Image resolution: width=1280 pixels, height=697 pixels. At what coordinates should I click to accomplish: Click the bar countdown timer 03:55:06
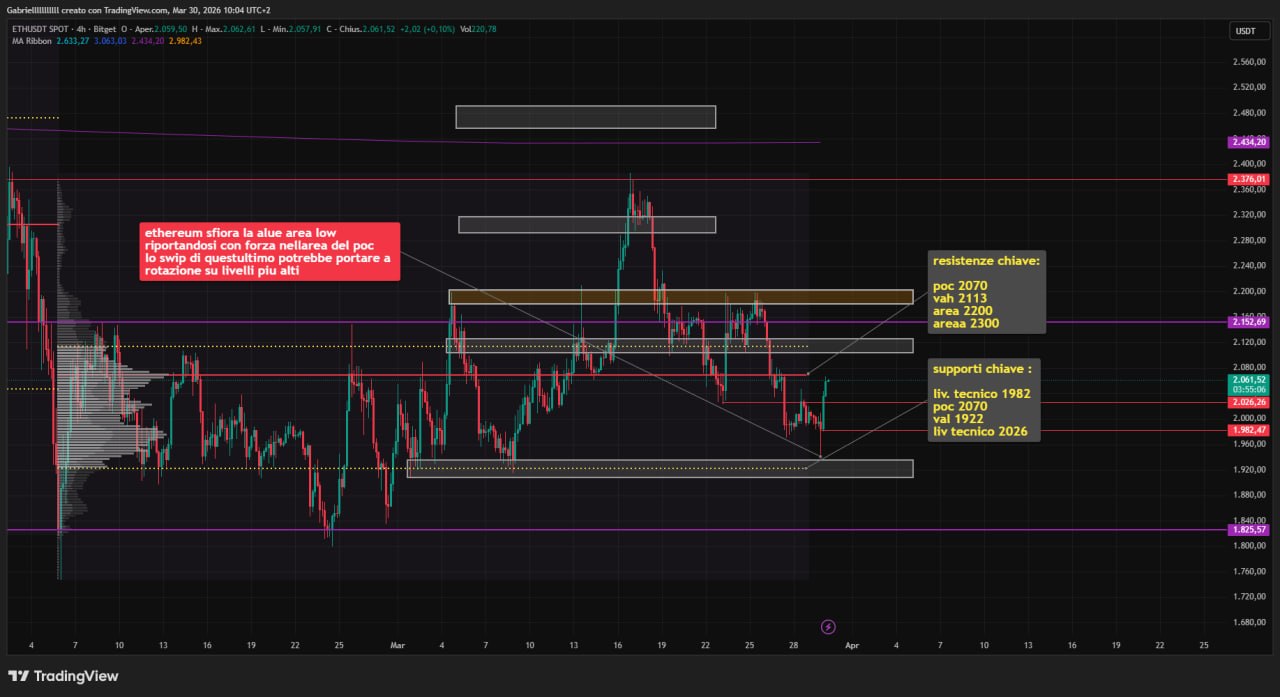pos(1249,390)
